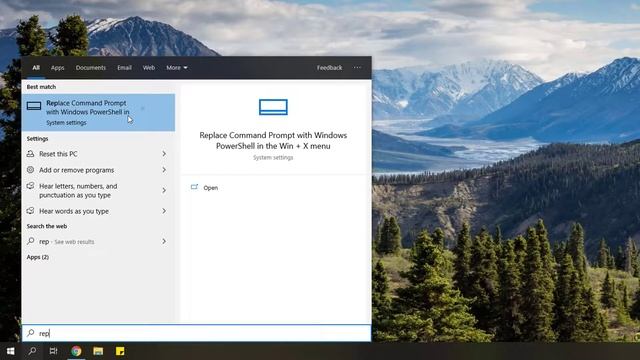
Task: Open Hear words as you type setting
Action: [x=98, y=211]
